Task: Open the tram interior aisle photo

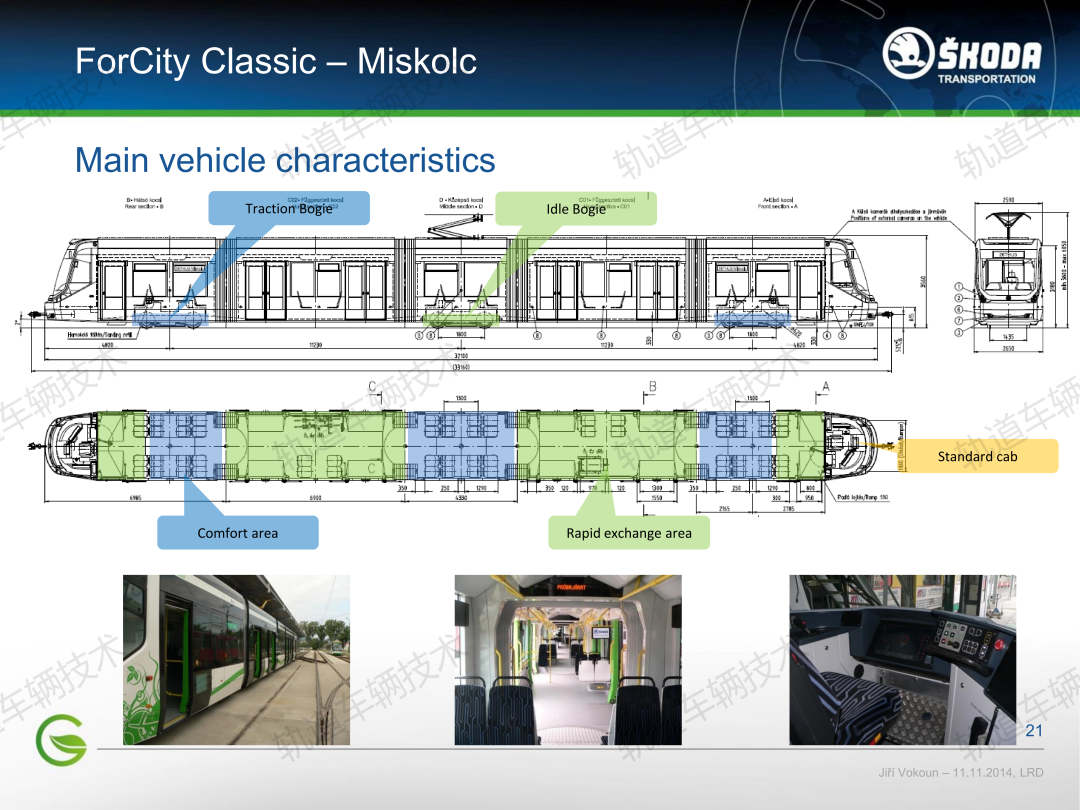Action: coord(568,660)
